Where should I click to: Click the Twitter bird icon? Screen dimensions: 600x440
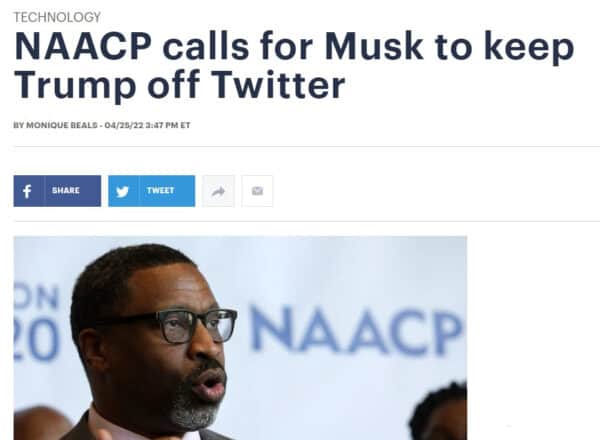tap(122, 191)
